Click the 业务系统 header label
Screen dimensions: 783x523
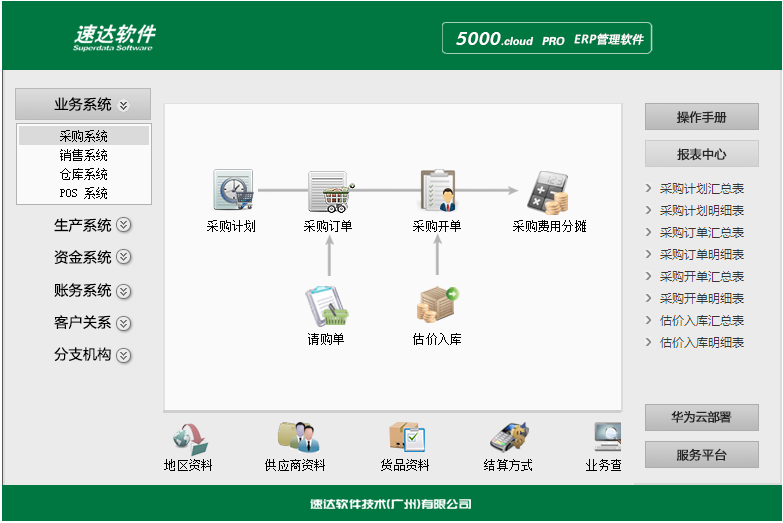(x=83, y=104)
